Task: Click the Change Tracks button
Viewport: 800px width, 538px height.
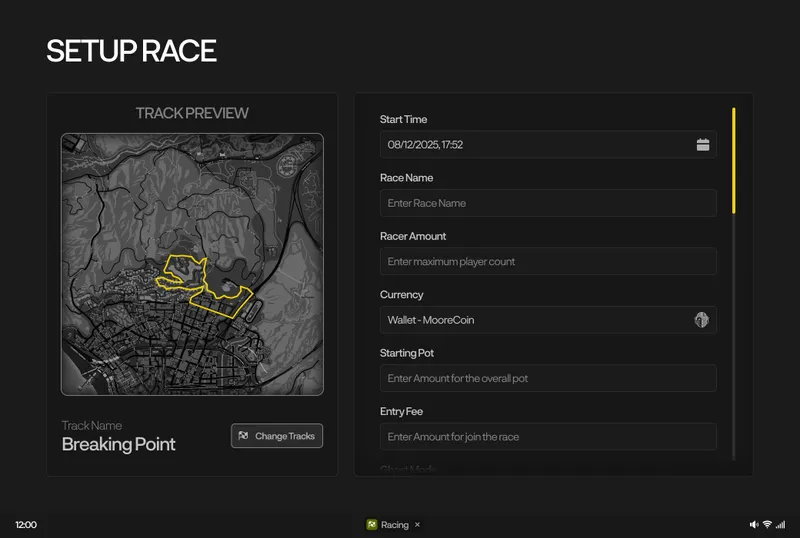Action: click(277, 435)
